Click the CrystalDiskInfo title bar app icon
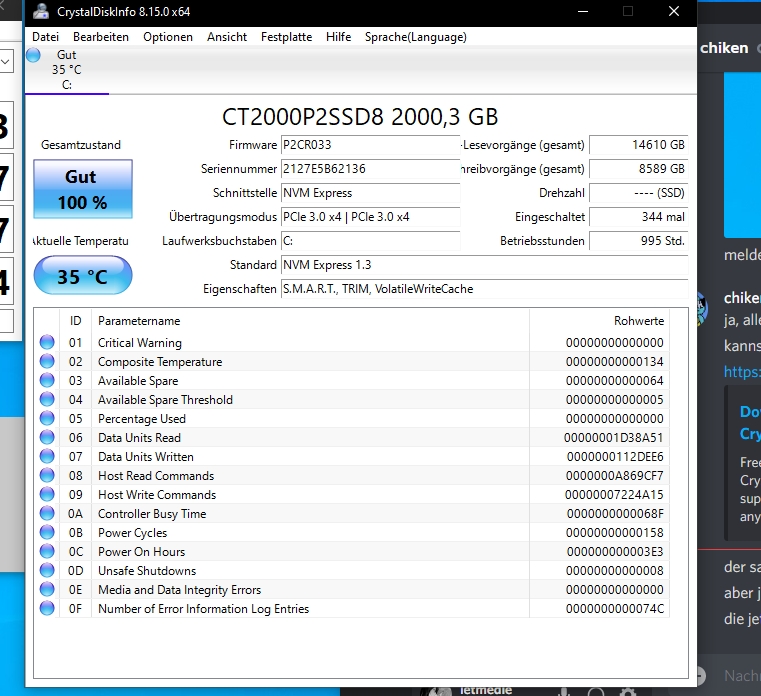 pyautogui.click(x=41, y=12)
